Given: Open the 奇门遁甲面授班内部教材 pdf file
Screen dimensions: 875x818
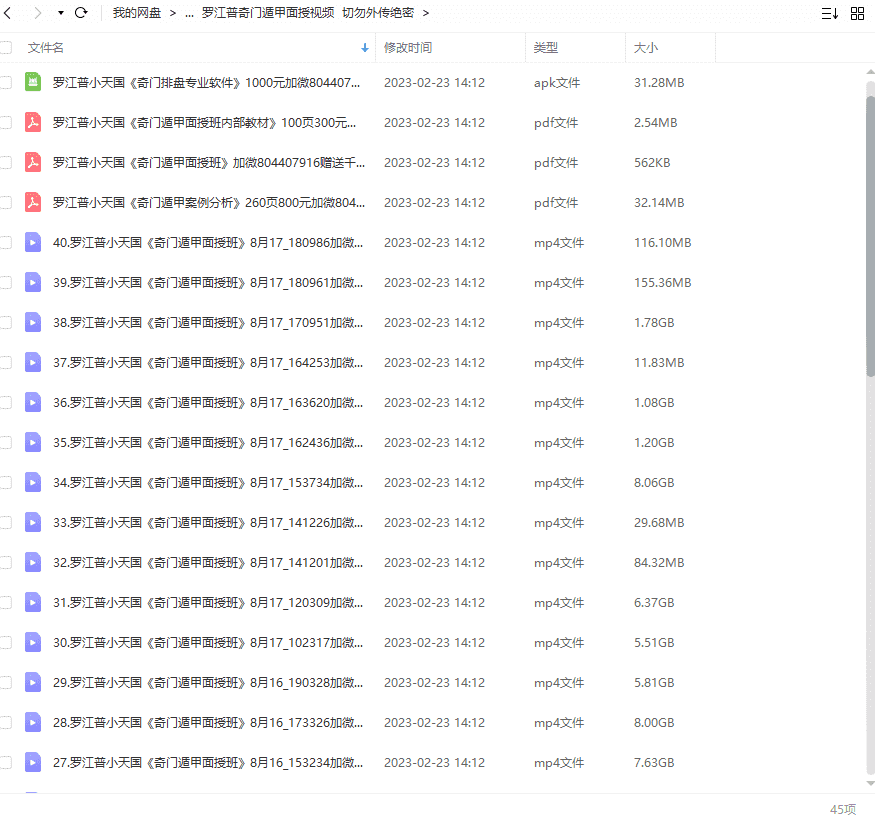Looking at the screenshot, I should tap(204, 122).
